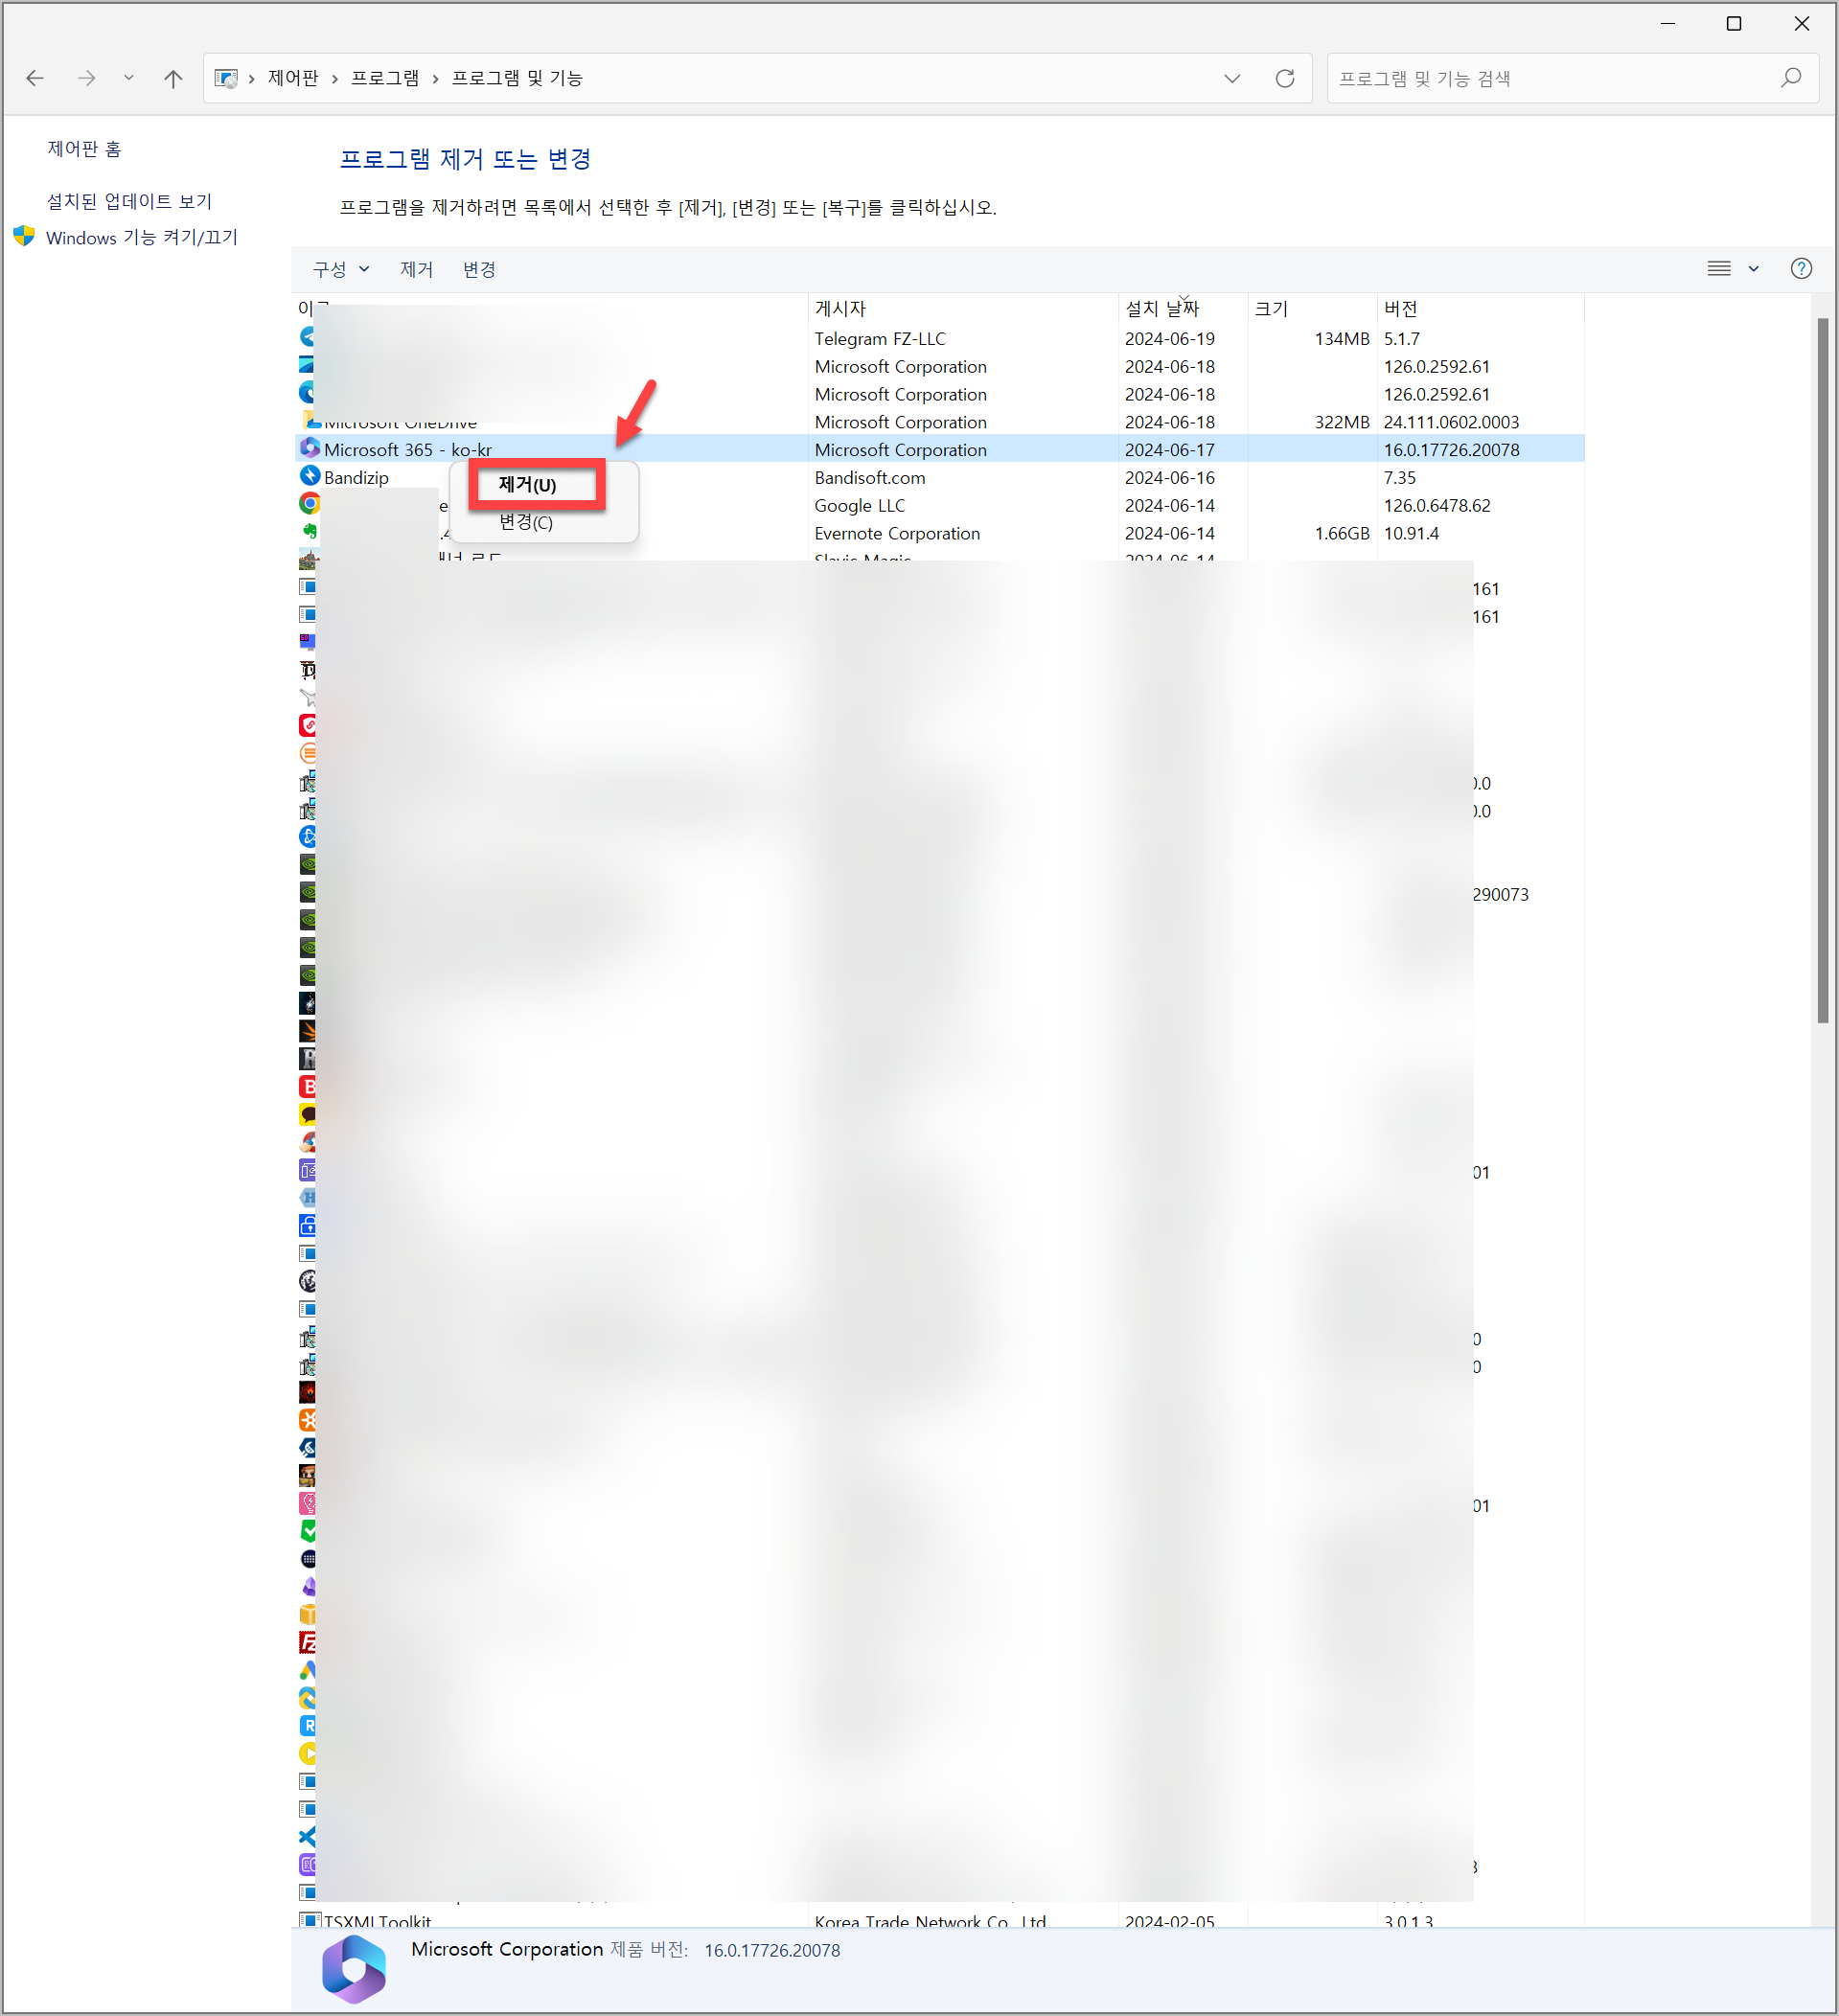Click 프로그램 in the breadcrumb
Viewport: 1839px width, 2016px height.
[385, 78]
